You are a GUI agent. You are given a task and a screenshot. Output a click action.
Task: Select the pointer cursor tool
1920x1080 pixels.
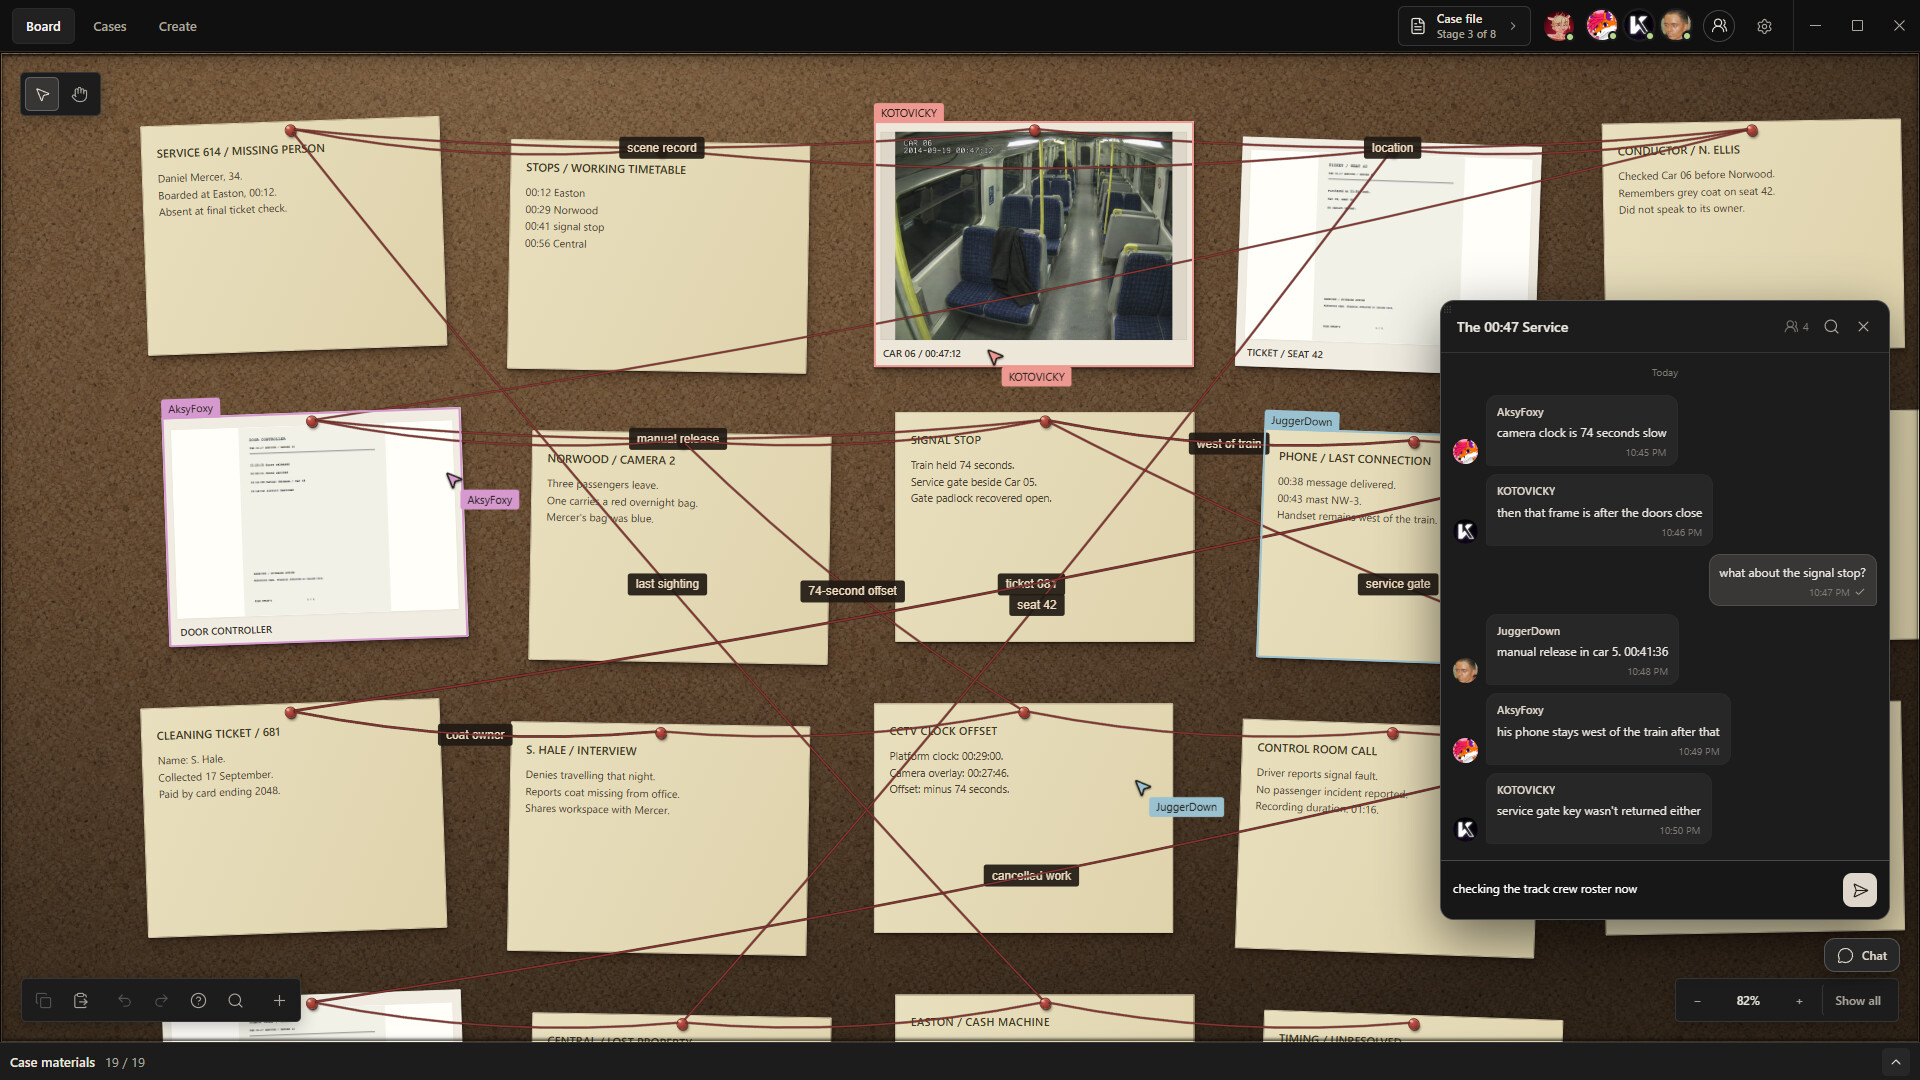(42, 95)
